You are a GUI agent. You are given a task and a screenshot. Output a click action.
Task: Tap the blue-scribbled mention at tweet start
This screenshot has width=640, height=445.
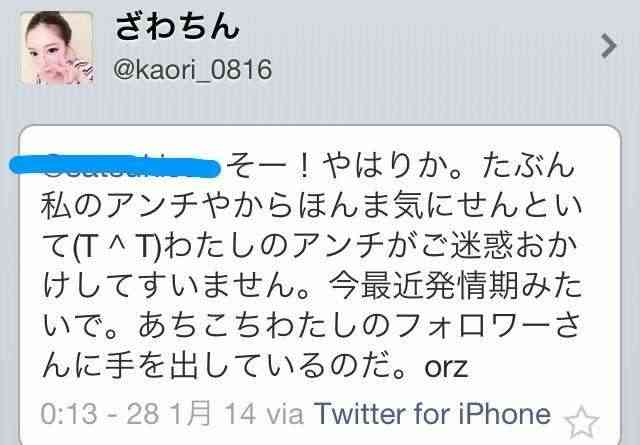pyautogui.click(x=115, y=166)
